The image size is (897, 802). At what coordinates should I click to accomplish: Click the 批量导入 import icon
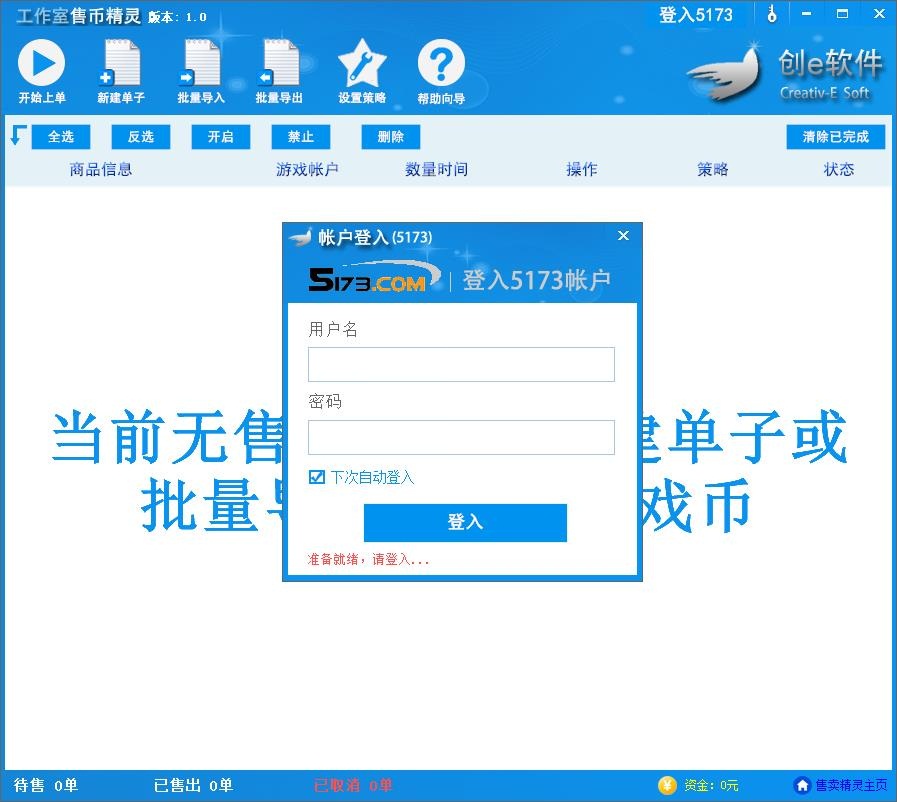[201, 62]
